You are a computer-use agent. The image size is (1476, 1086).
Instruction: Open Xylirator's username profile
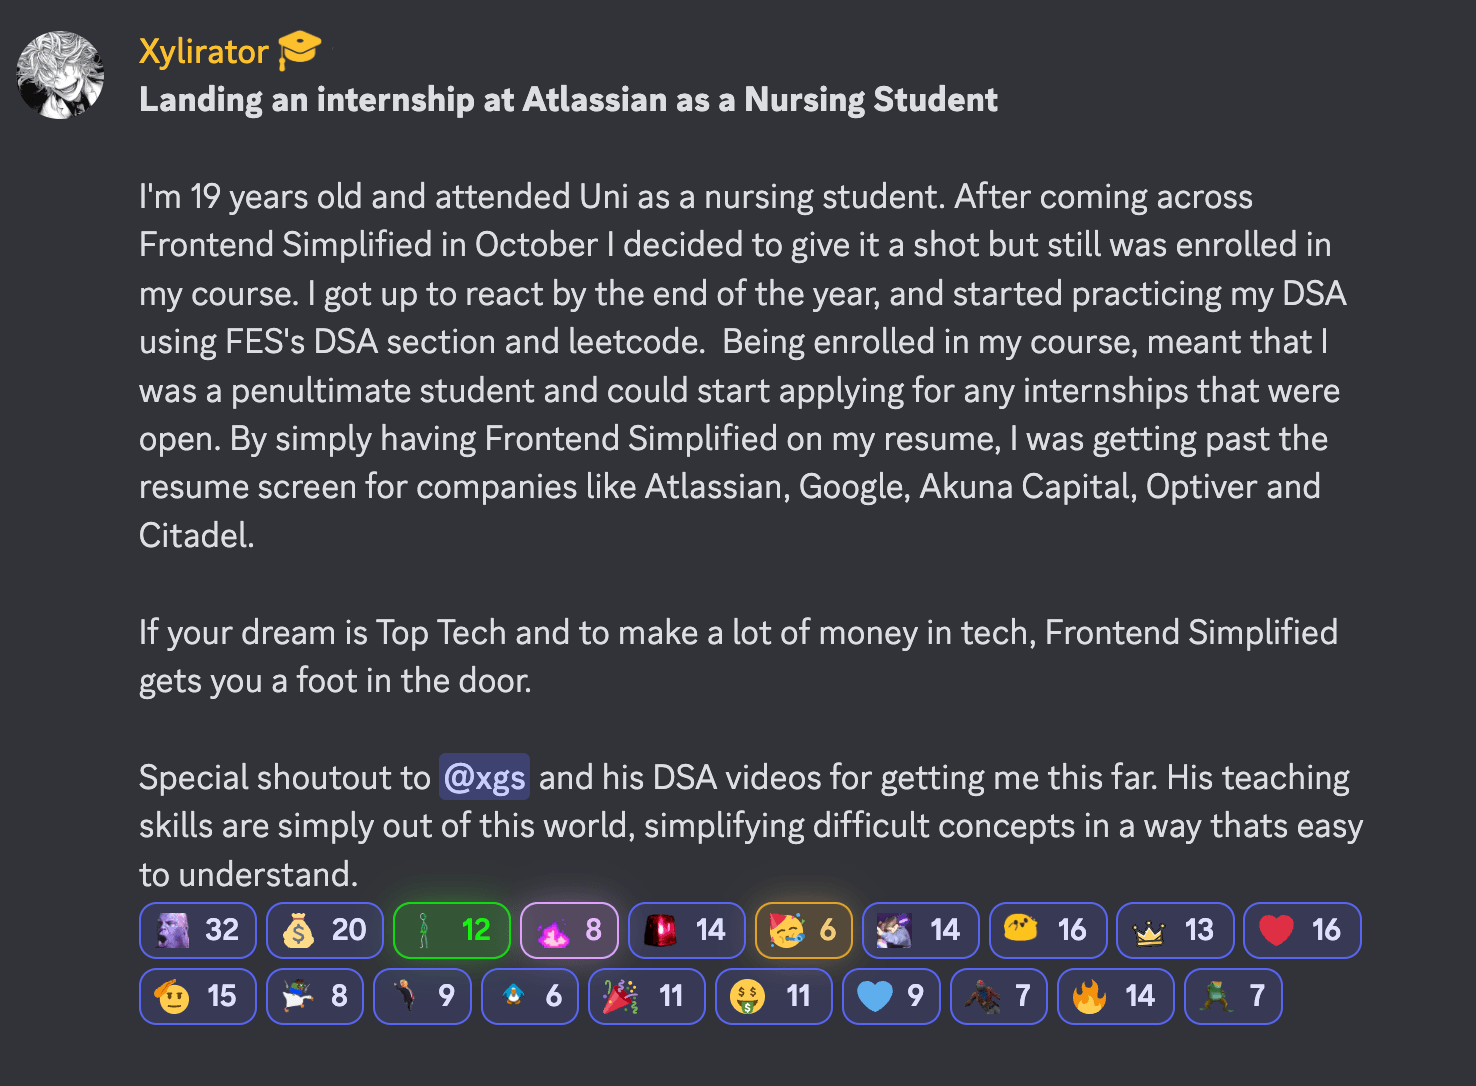(204, 51)
